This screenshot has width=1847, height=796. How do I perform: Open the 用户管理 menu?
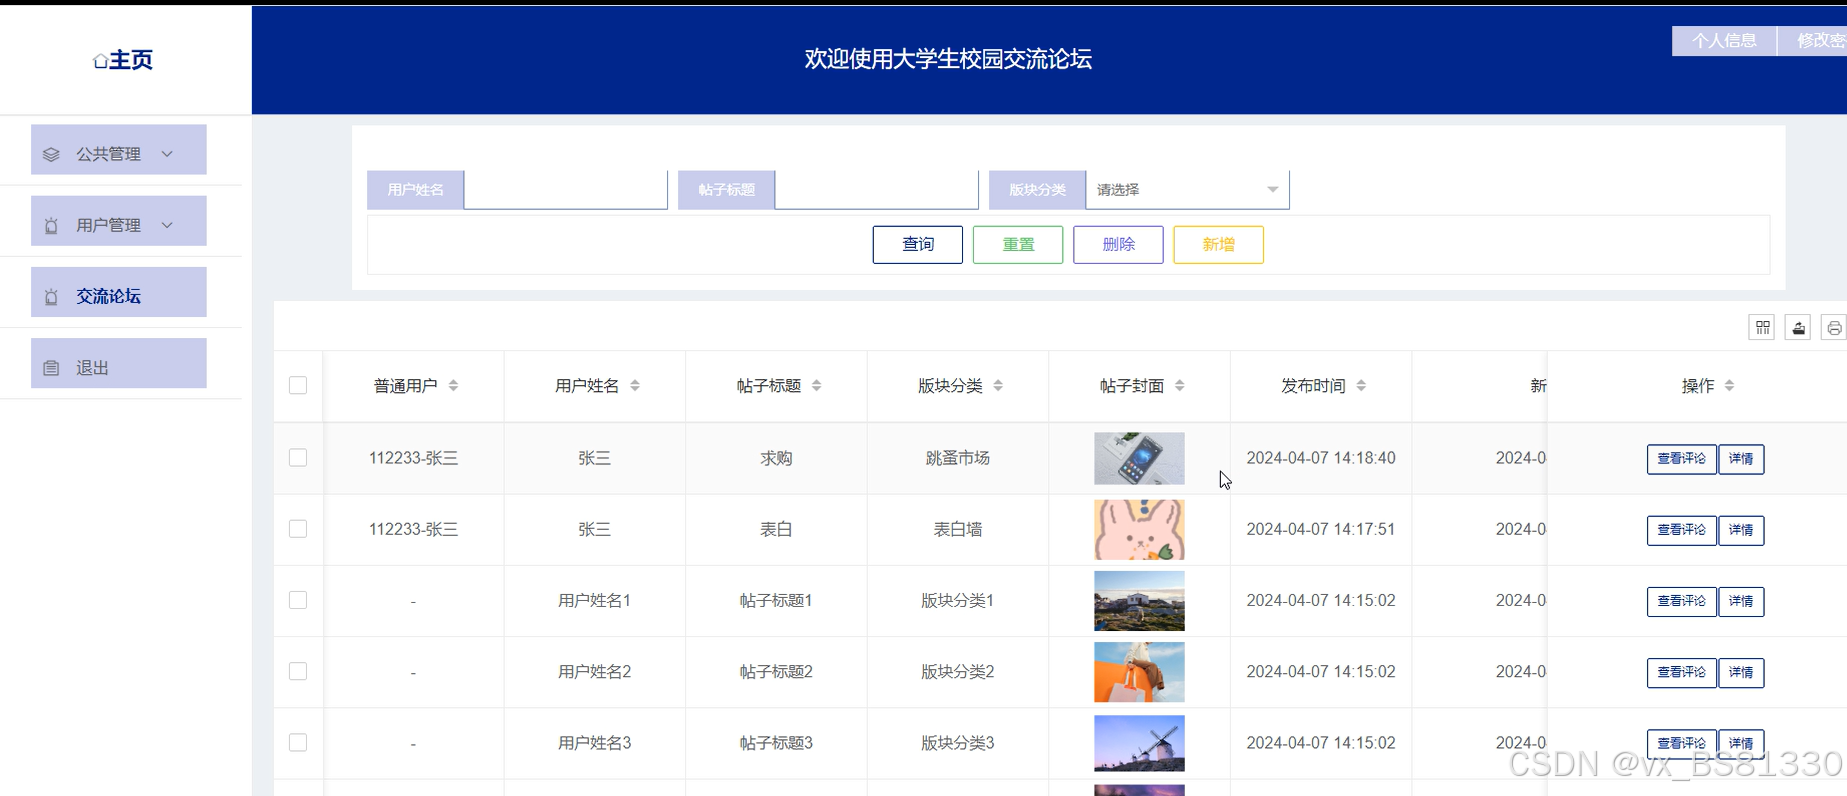(119, 221)
